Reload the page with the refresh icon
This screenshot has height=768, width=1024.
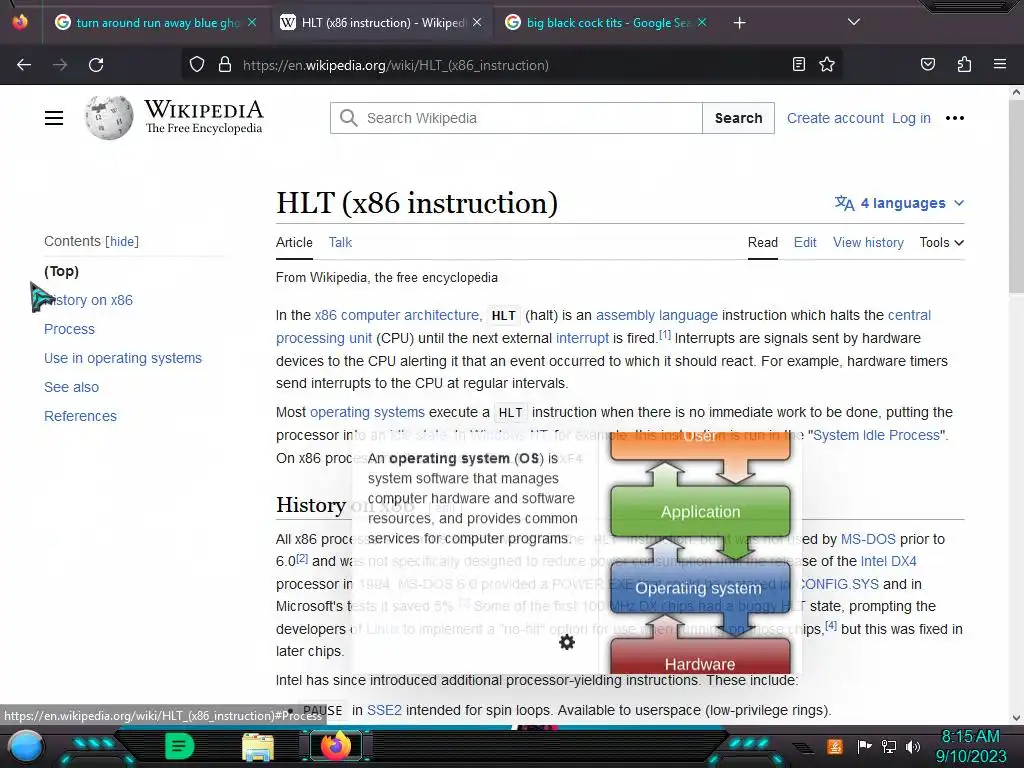coord(96,65)
